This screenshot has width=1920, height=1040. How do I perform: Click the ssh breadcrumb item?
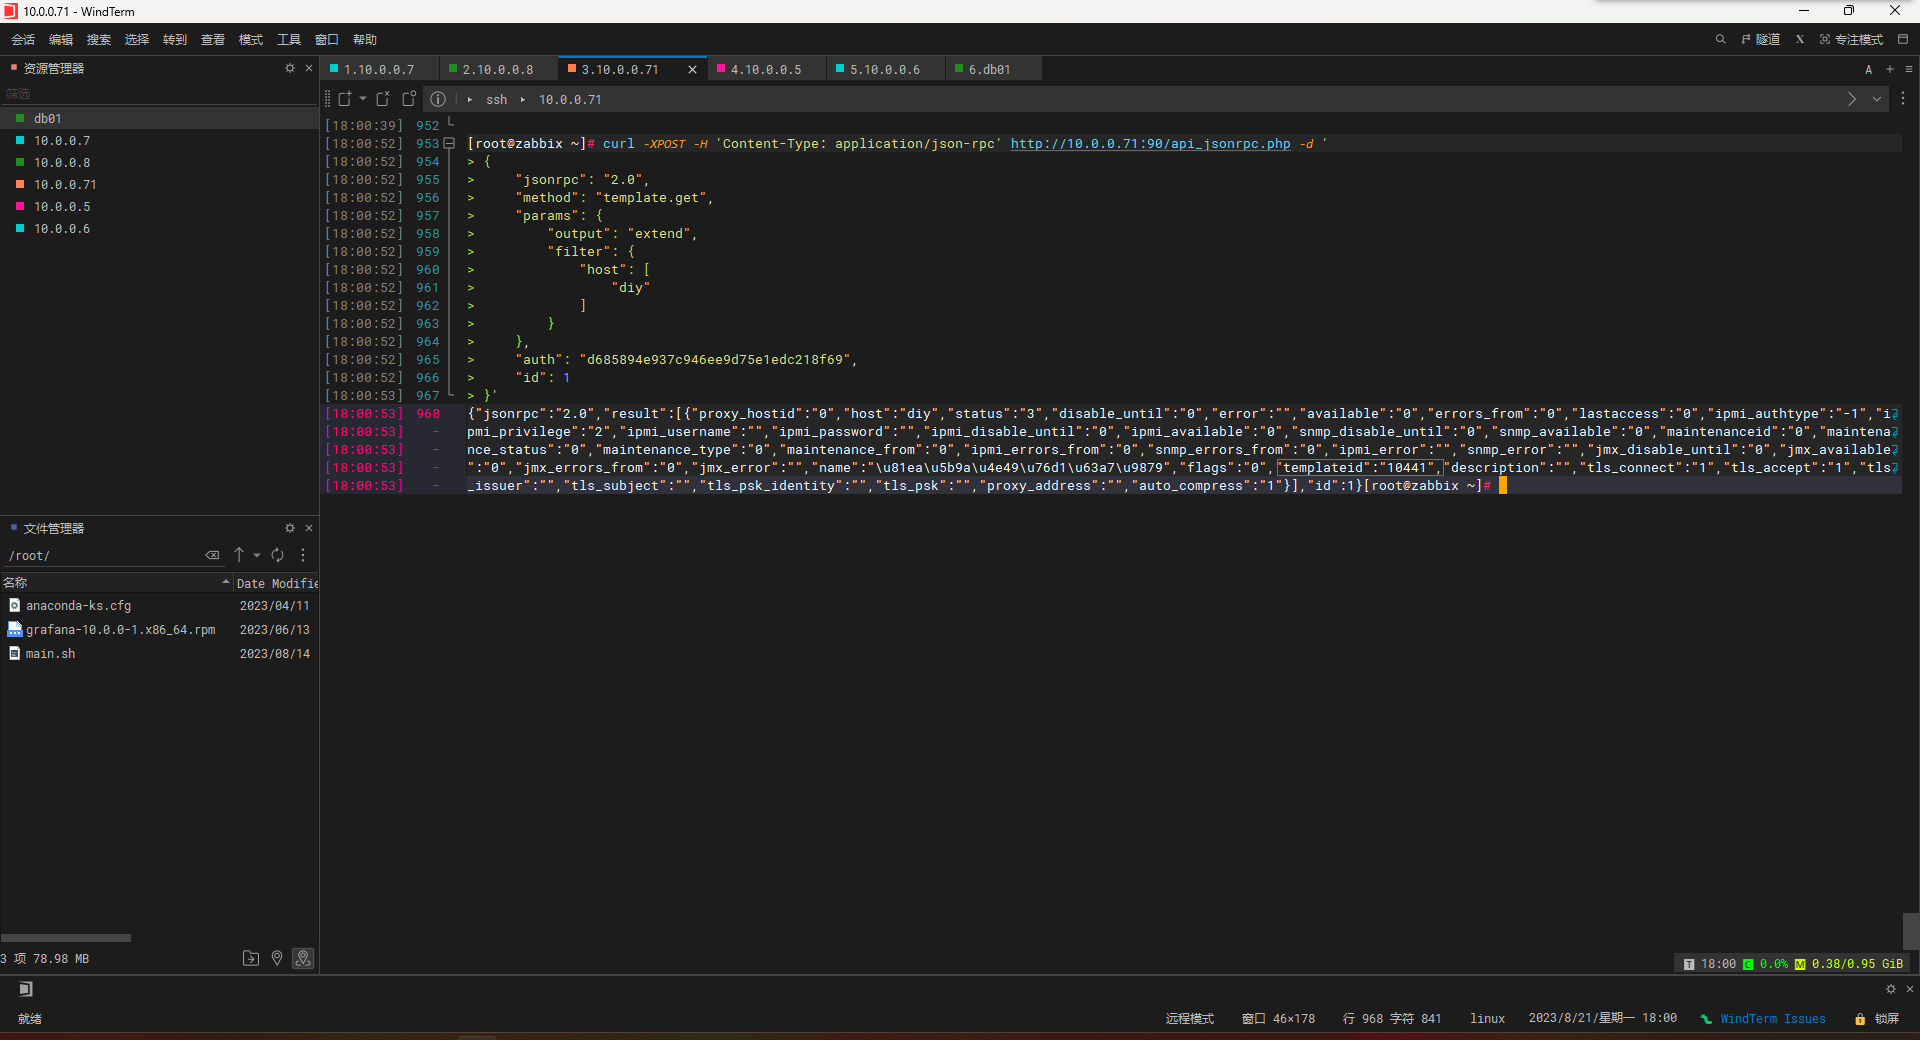tap(497, 100)
